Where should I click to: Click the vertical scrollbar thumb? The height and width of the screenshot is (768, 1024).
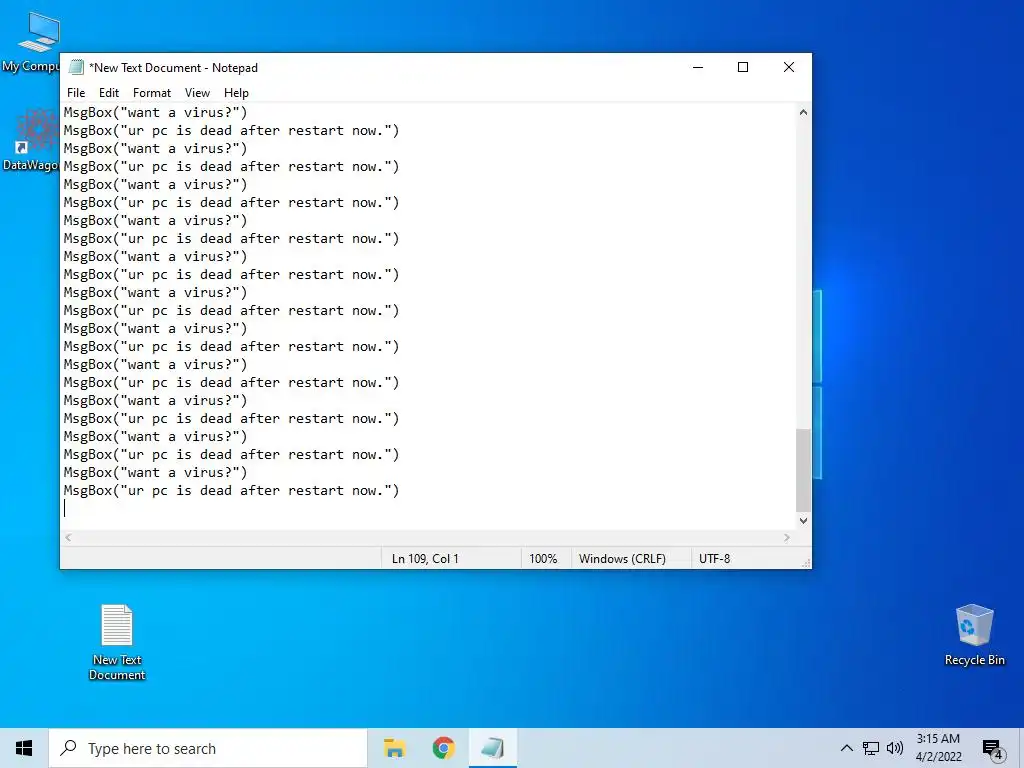(x=803, y=470)
